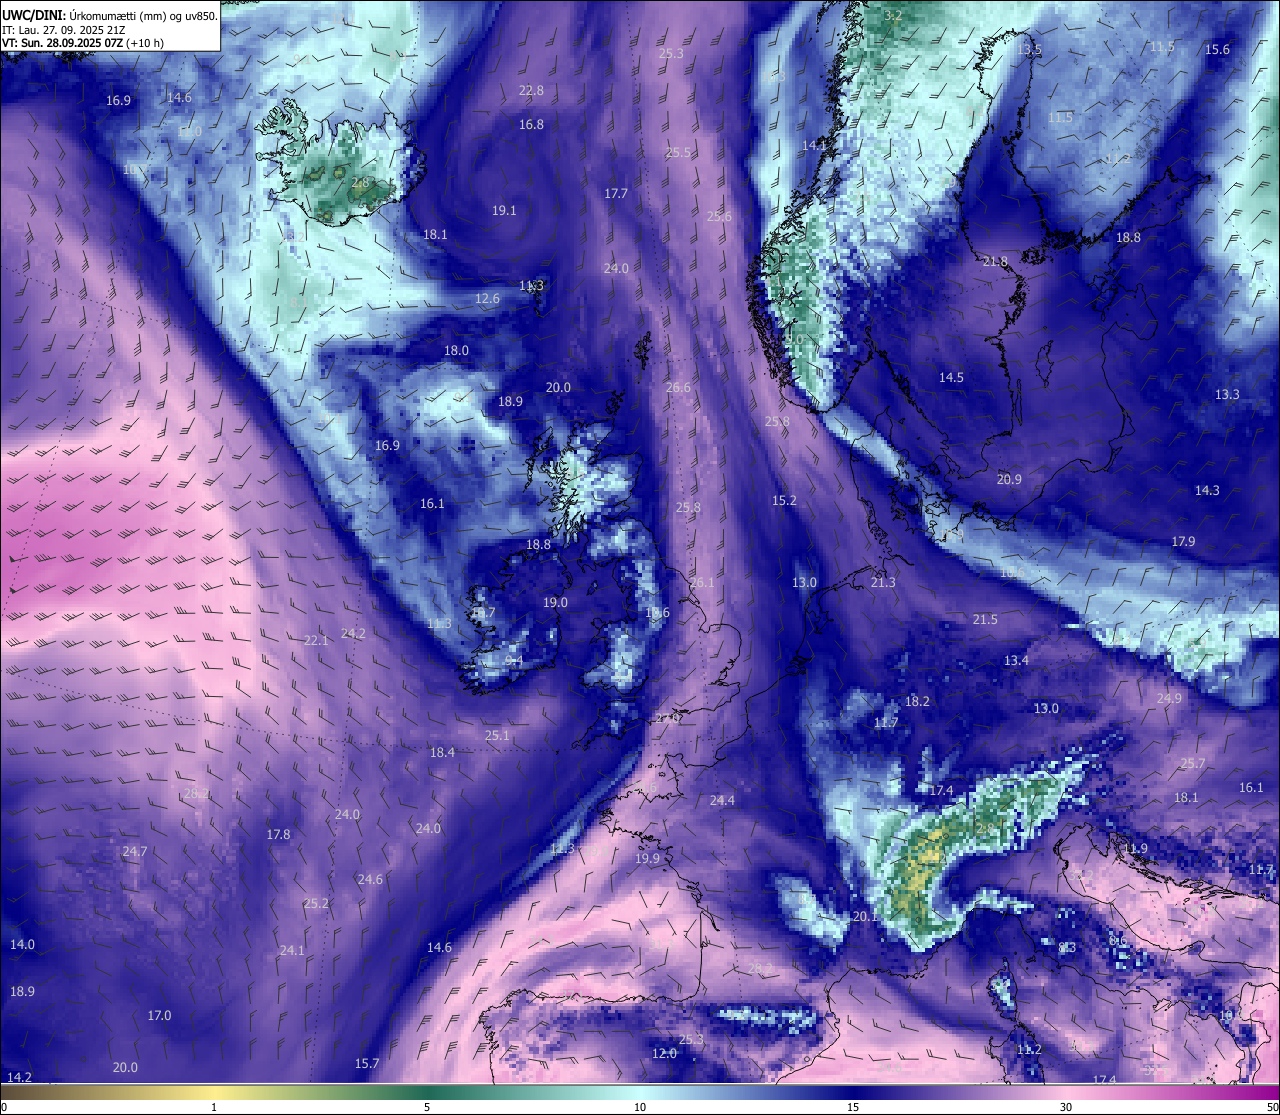Click the 13.5 value near the top
Viewport: 1280px width, 1115px height.
[1029, 49]
